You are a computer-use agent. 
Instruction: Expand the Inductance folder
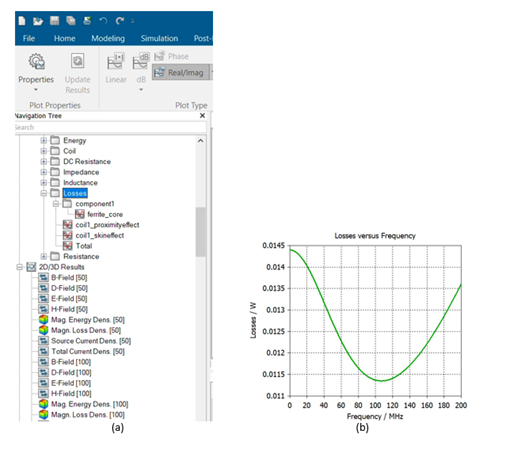click(44, 182)
